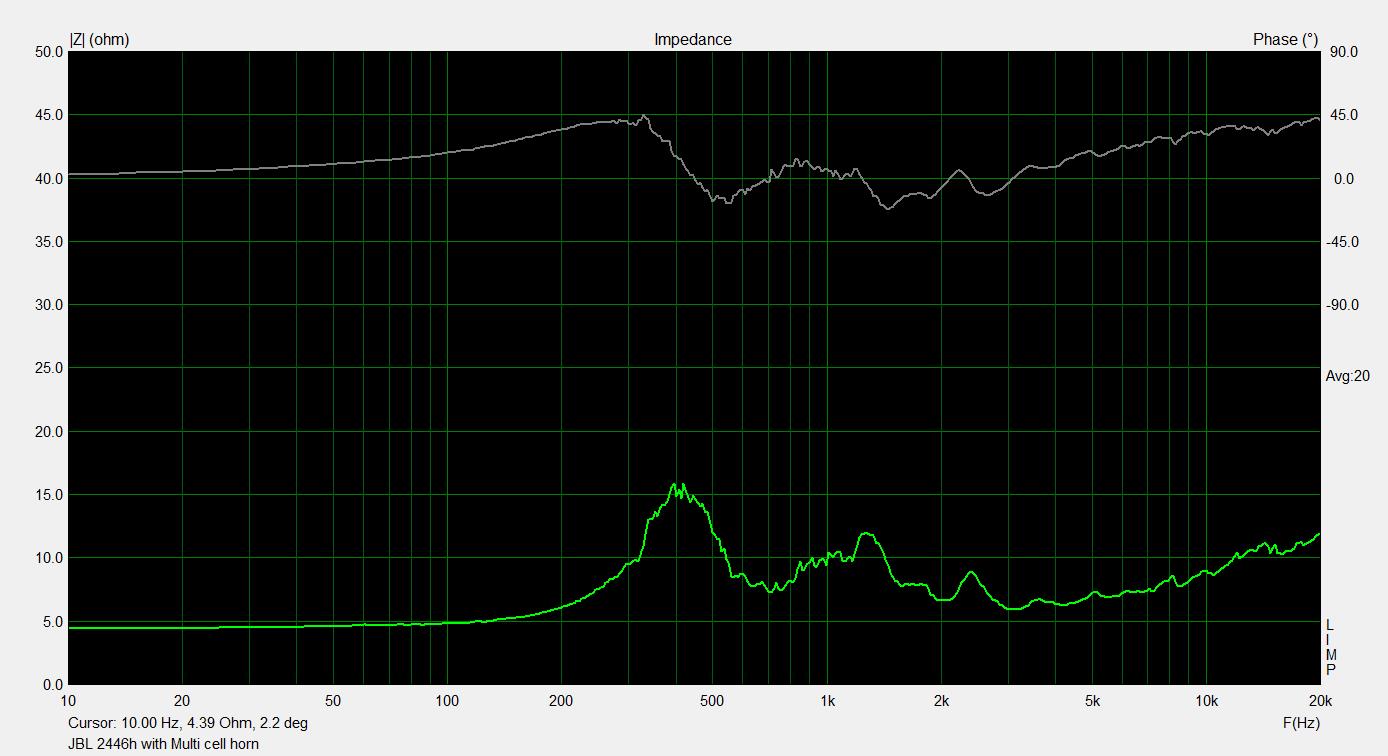The height and width of the screenshot is (756, 1388).
Task: Click the 10k frequency axis tick label
Action: (x=1207, y=701)
